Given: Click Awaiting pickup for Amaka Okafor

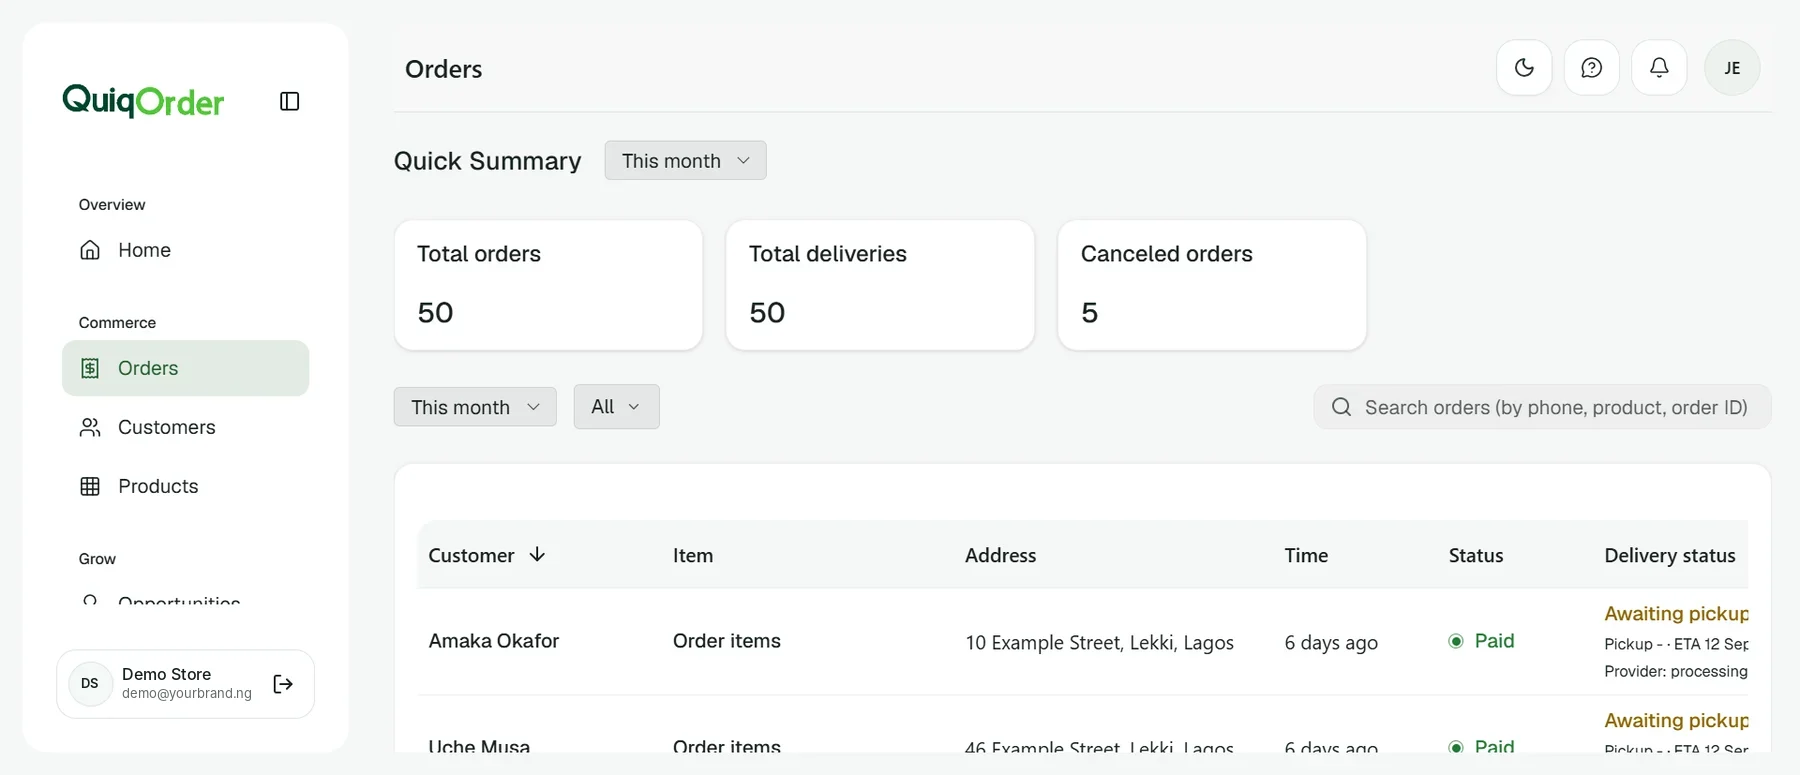Looking at the screenshot, I should 1676,613.
